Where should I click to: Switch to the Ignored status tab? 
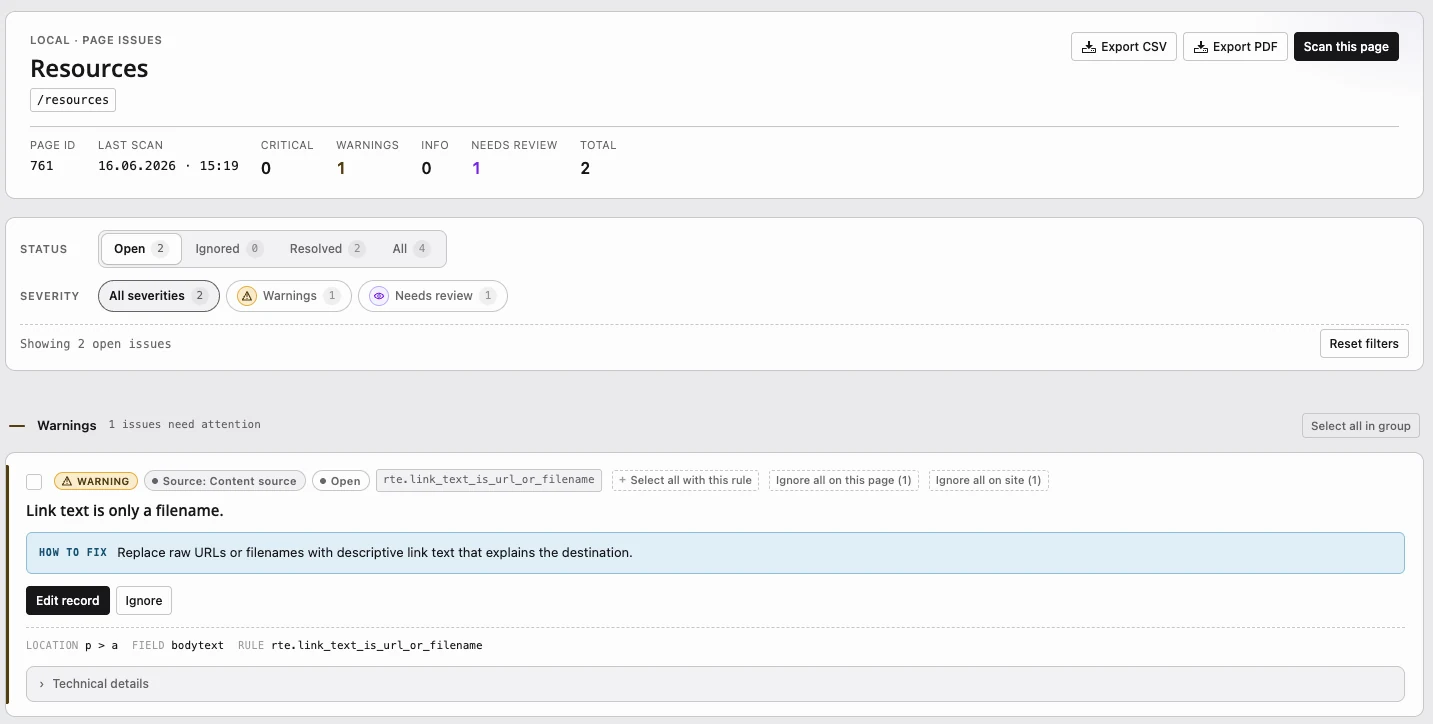click(228, 249)
